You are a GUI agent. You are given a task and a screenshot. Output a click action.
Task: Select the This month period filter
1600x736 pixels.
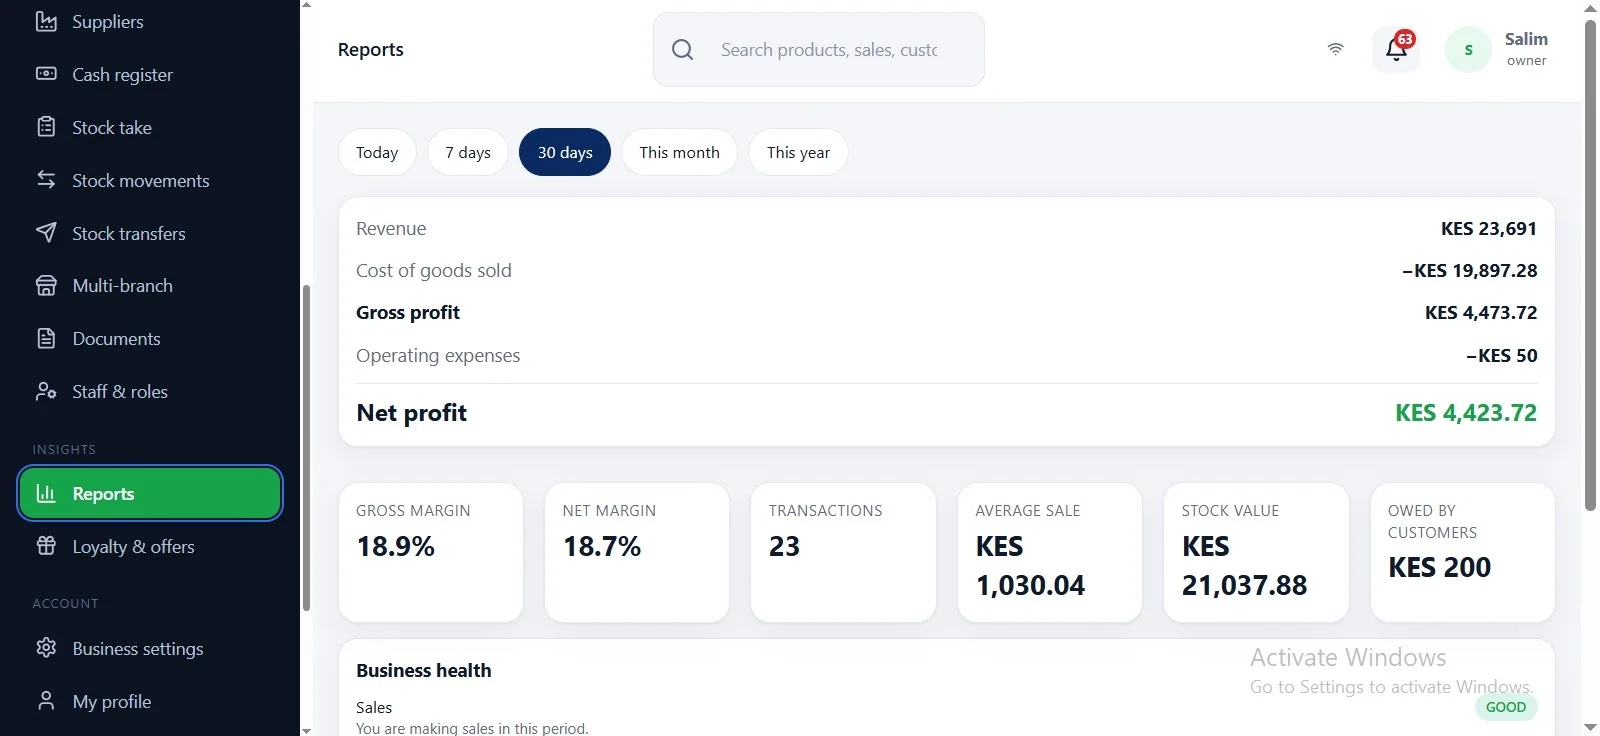680,152
